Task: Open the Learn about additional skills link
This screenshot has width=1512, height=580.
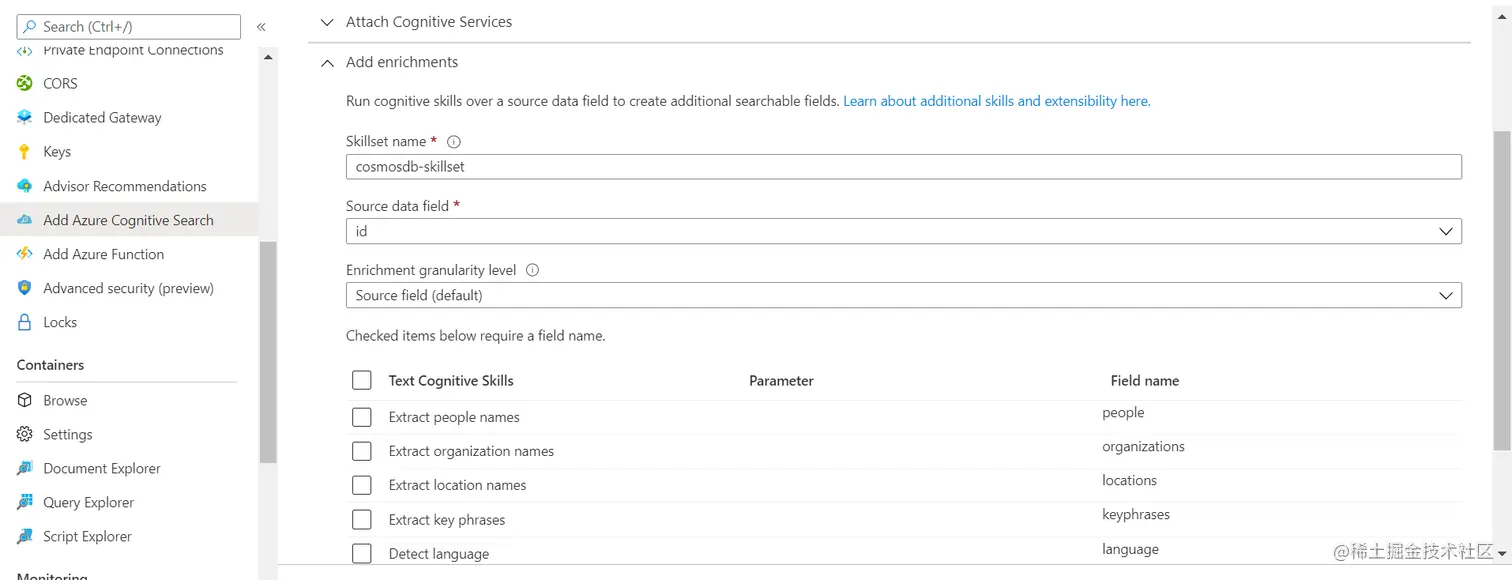Action: [996, 101]
